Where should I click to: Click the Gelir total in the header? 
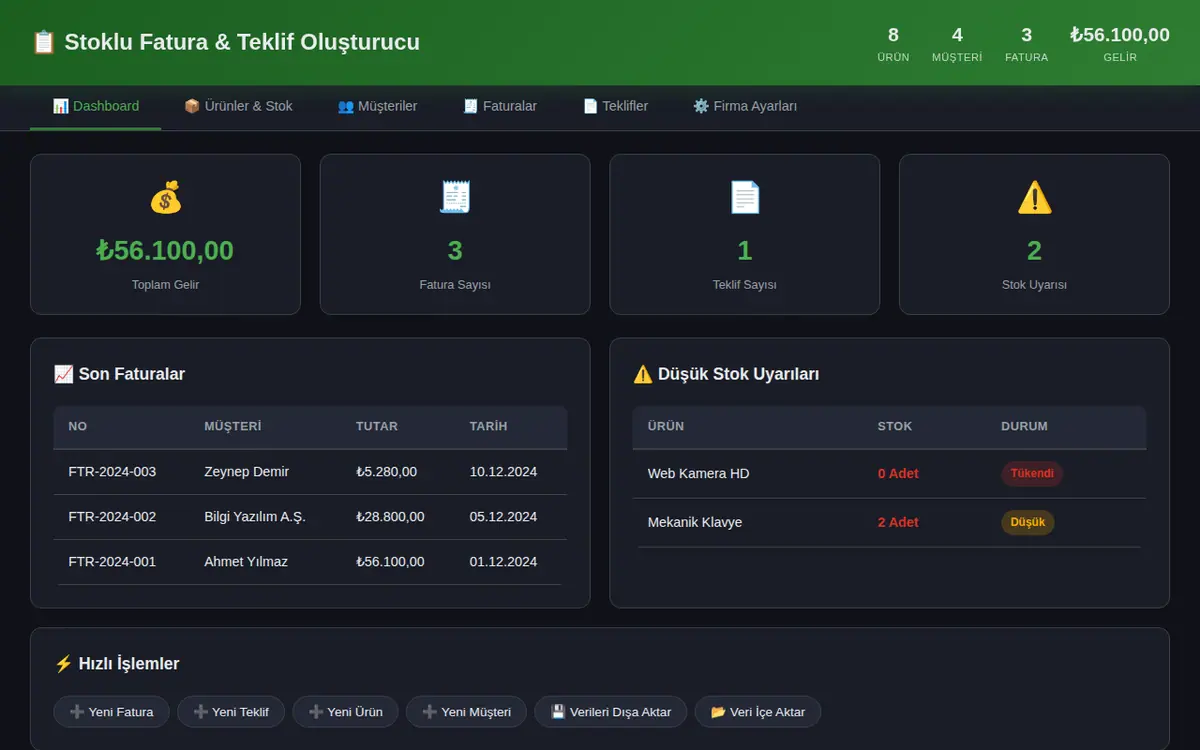pyautogui.click(x=1120, y=44)
